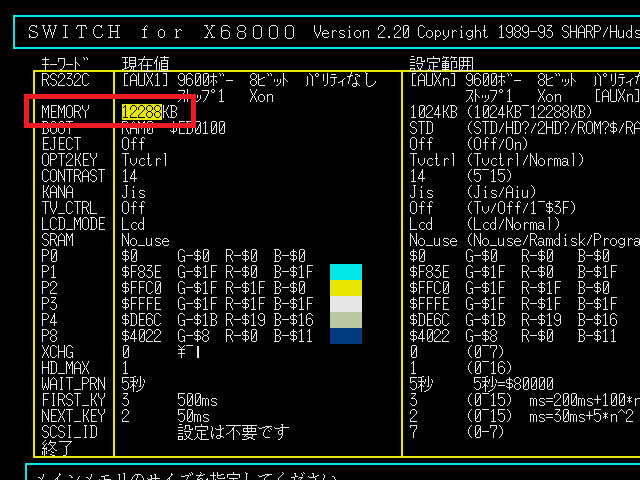The height and width of the screenshot is (480, 640).
Task: Click the (Off/On) range text
Action: 497,144
